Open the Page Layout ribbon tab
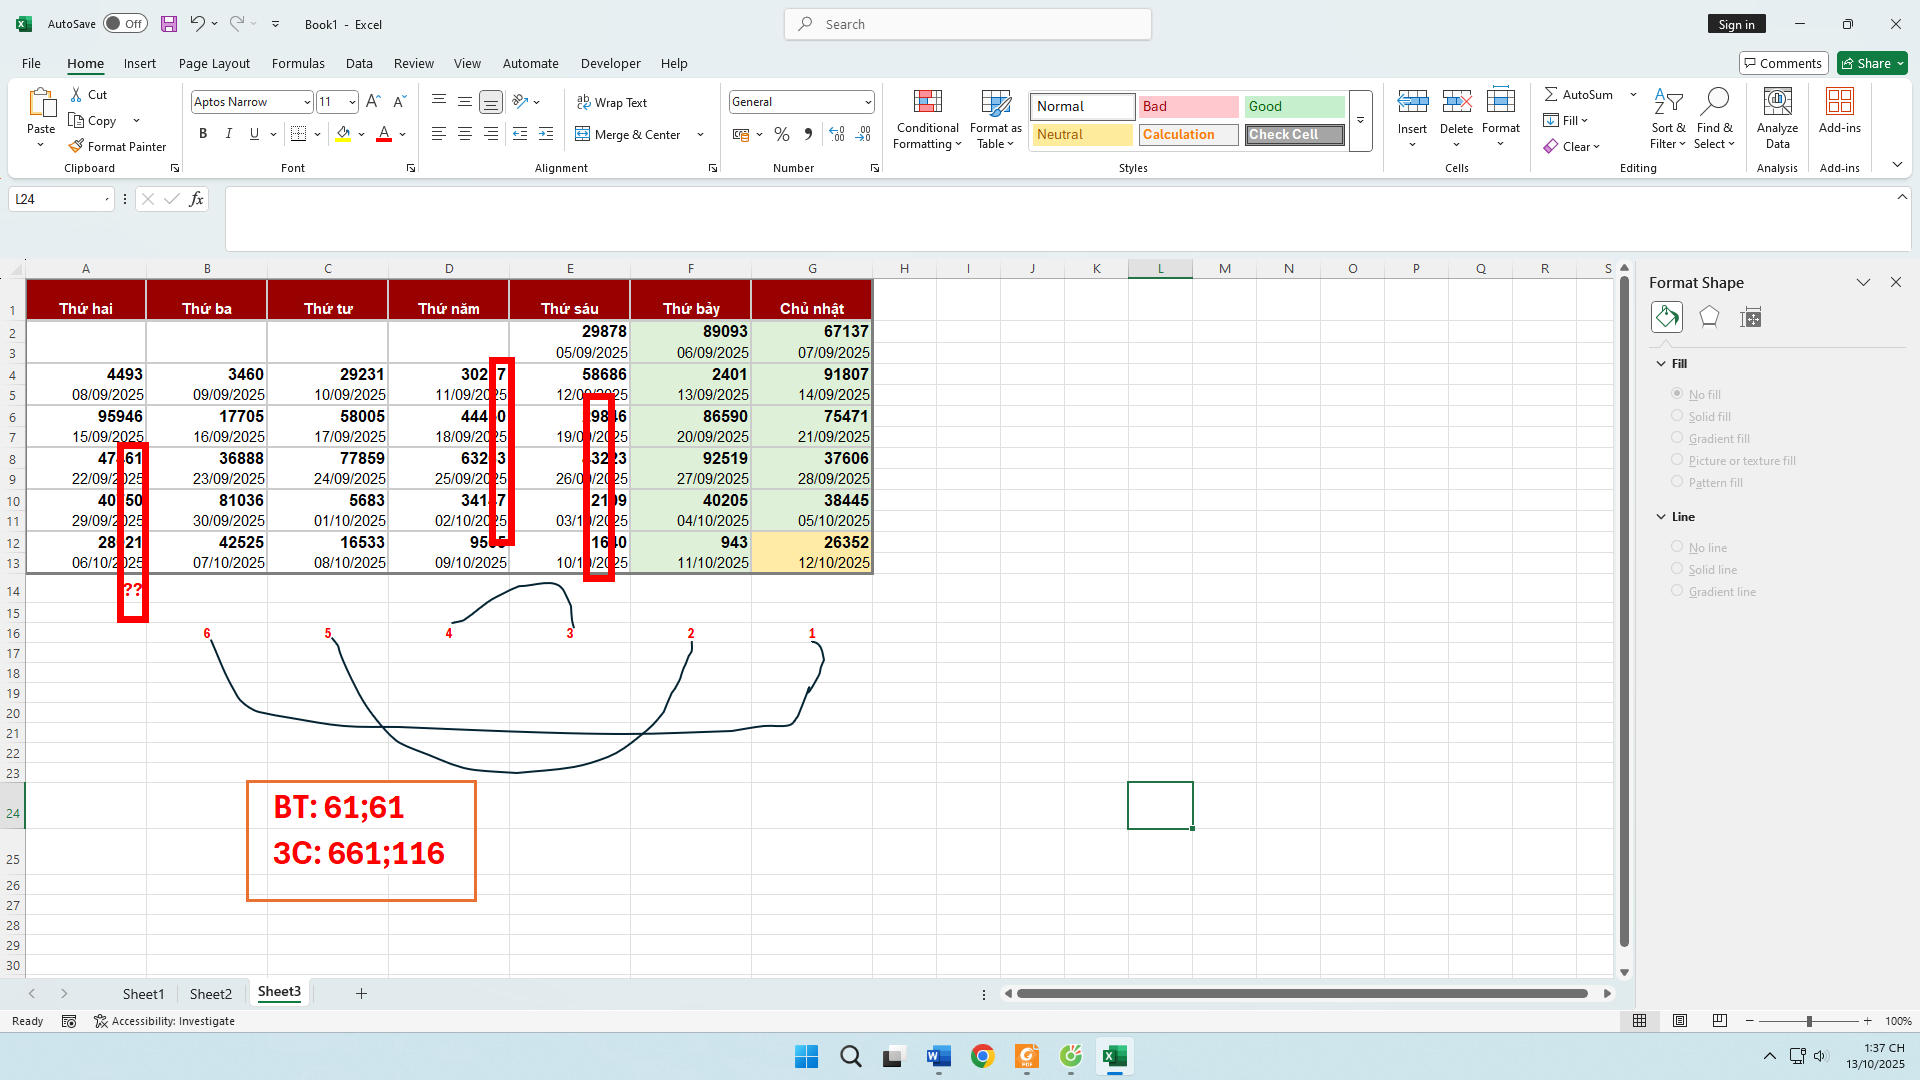 pyautogui.click(x=214, y=63)
